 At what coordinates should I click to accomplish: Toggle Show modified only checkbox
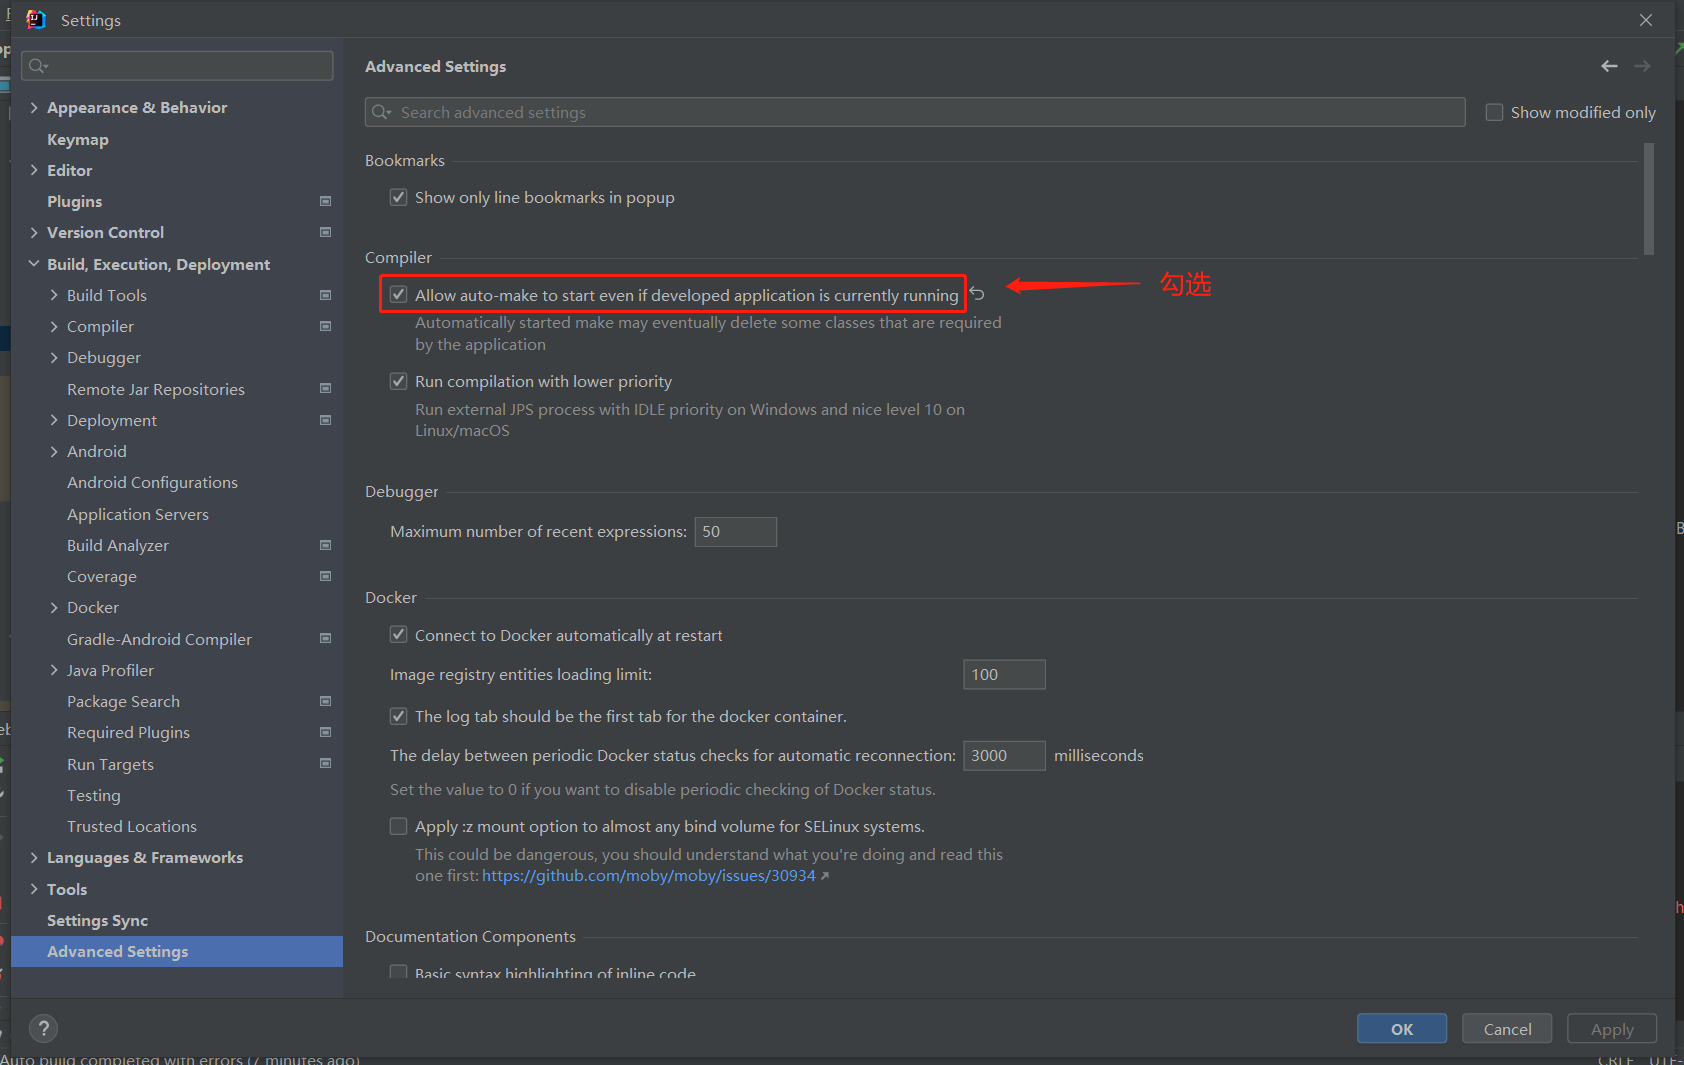[1494, 113]
